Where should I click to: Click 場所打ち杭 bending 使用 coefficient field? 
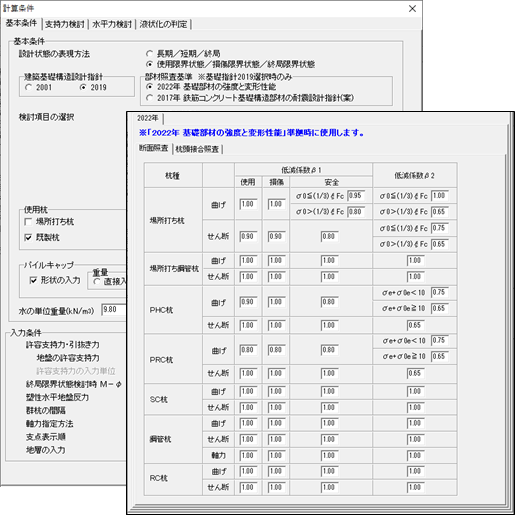[248, 204]
